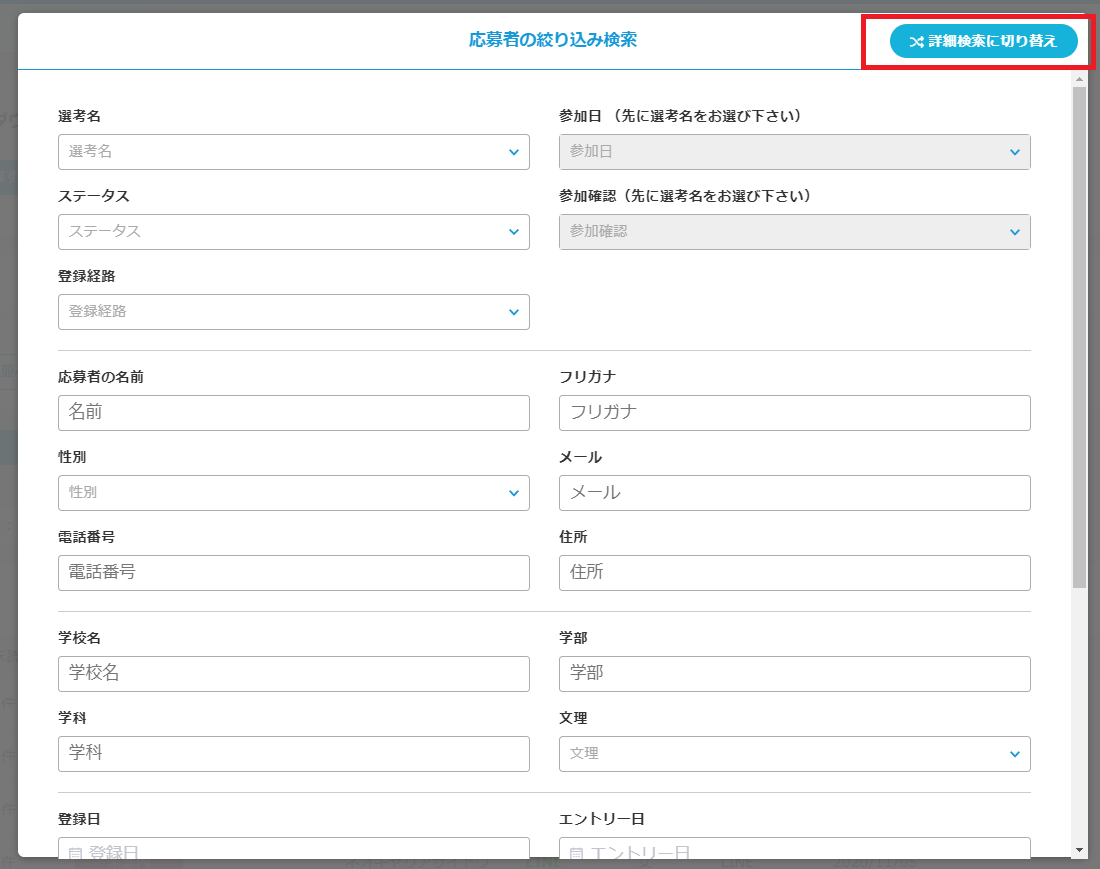The width and height of the screenshot is (1100, 869).
Task: Focus the フリガナ text field
Action: pos(794,413)
